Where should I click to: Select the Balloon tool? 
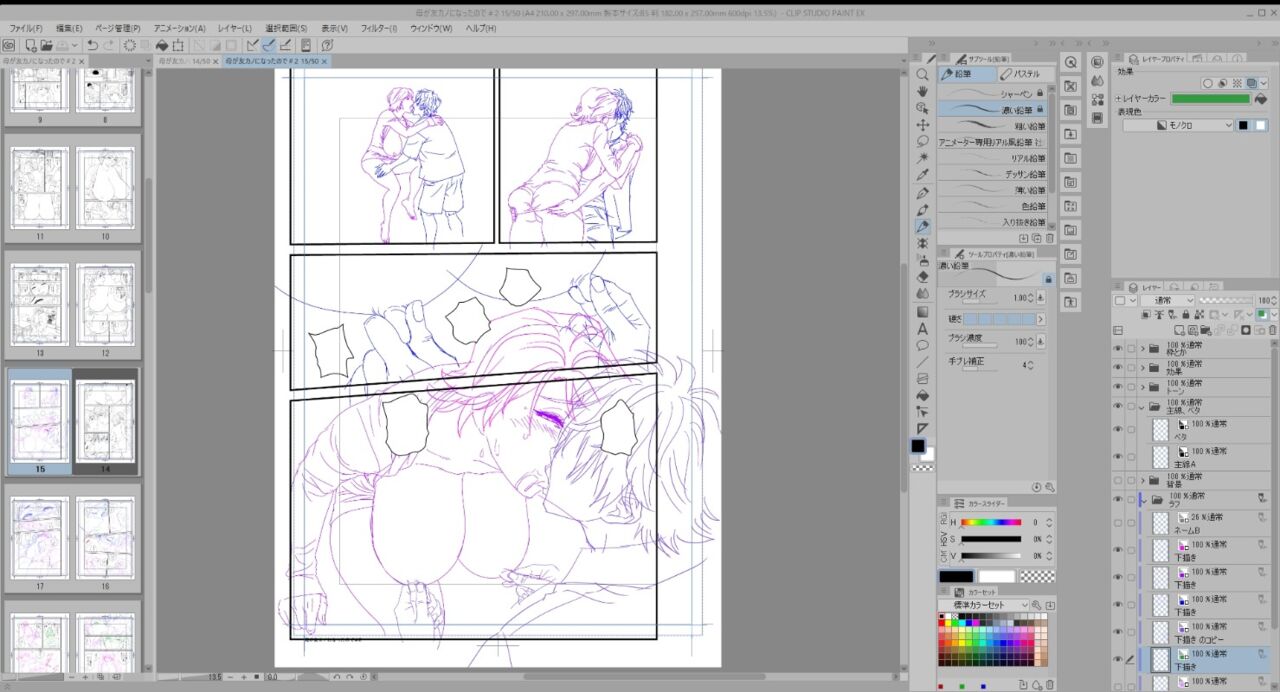pyautogui.click(x=922, y=345)
